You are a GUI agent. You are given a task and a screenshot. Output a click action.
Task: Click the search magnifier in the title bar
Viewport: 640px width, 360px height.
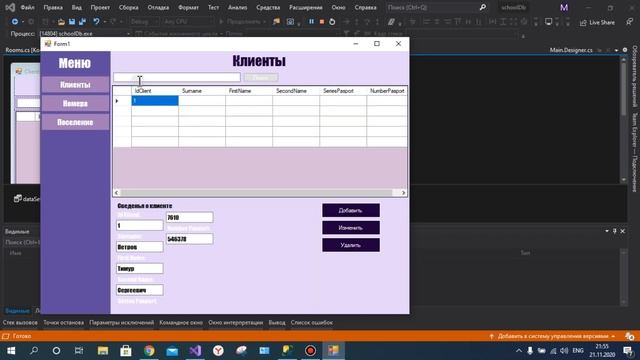point(482,7)
